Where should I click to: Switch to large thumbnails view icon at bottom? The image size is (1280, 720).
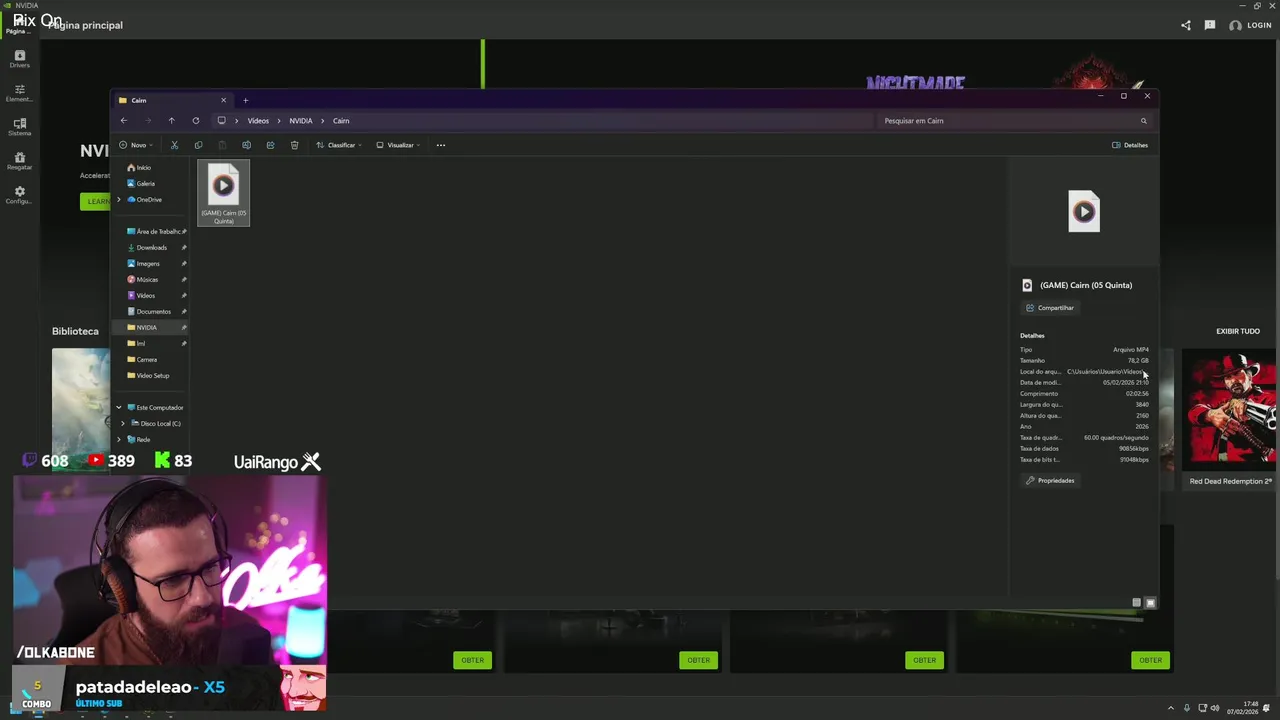(1150, 603)
